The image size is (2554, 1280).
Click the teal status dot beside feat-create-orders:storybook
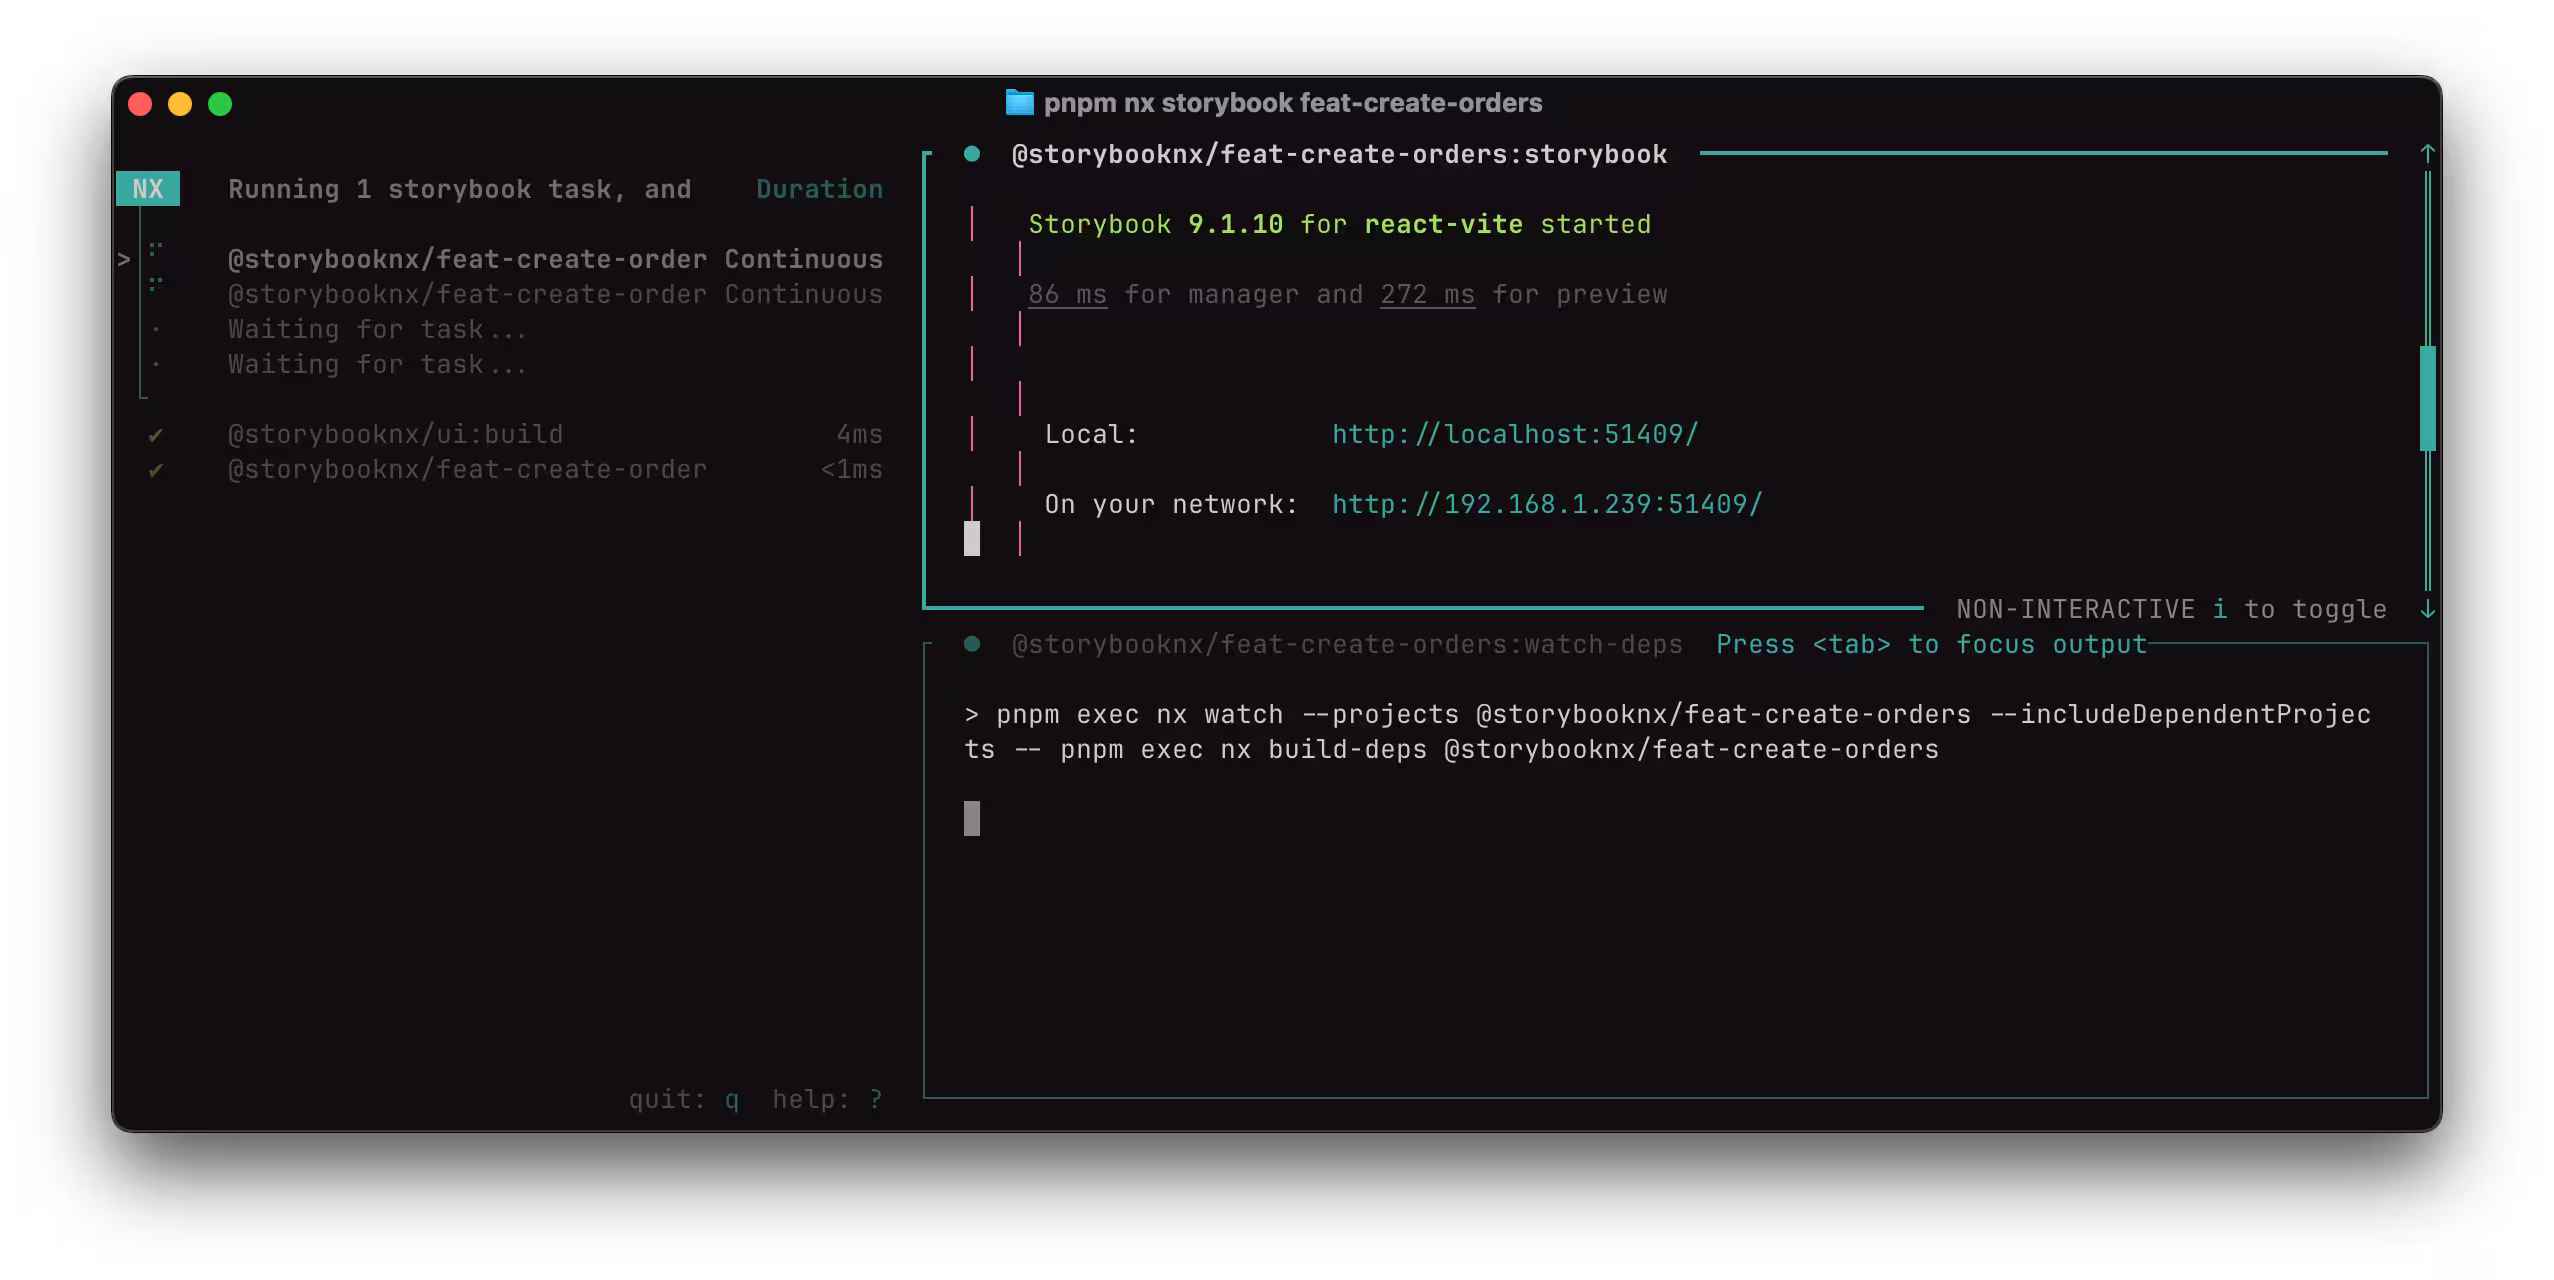pyautogui.click(x=971, y=154)
